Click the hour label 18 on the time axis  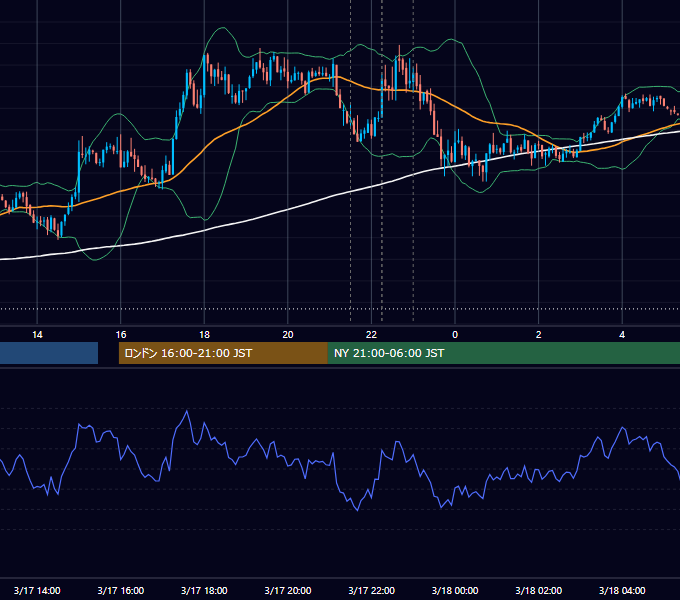coord(204,335)
